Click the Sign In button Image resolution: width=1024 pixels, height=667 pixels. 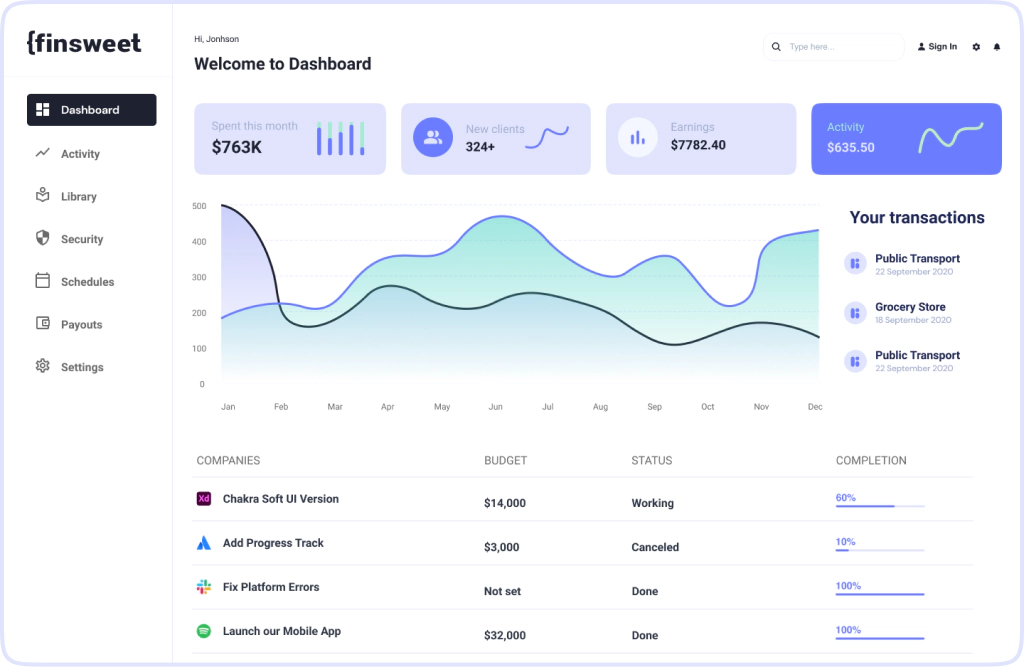[x=936, y=46]
